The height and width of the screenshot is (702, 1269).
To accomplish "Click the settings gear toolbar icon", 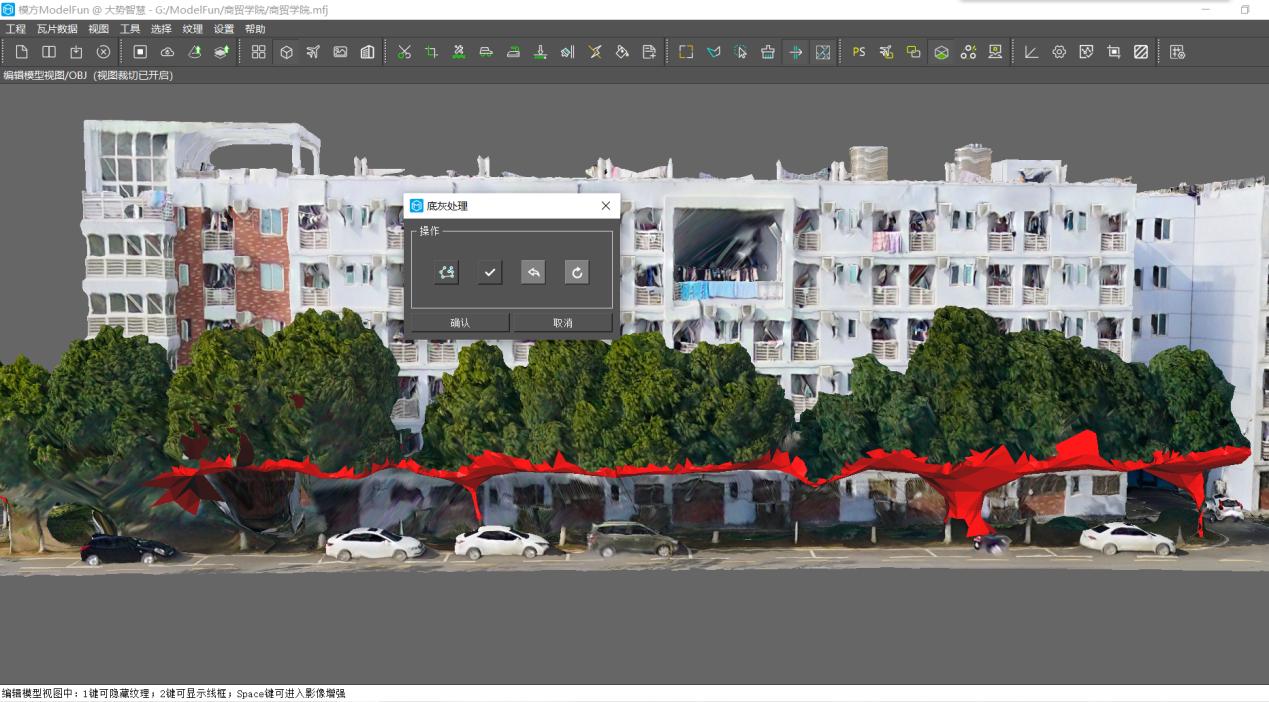I will click(x=1059, y=52).
